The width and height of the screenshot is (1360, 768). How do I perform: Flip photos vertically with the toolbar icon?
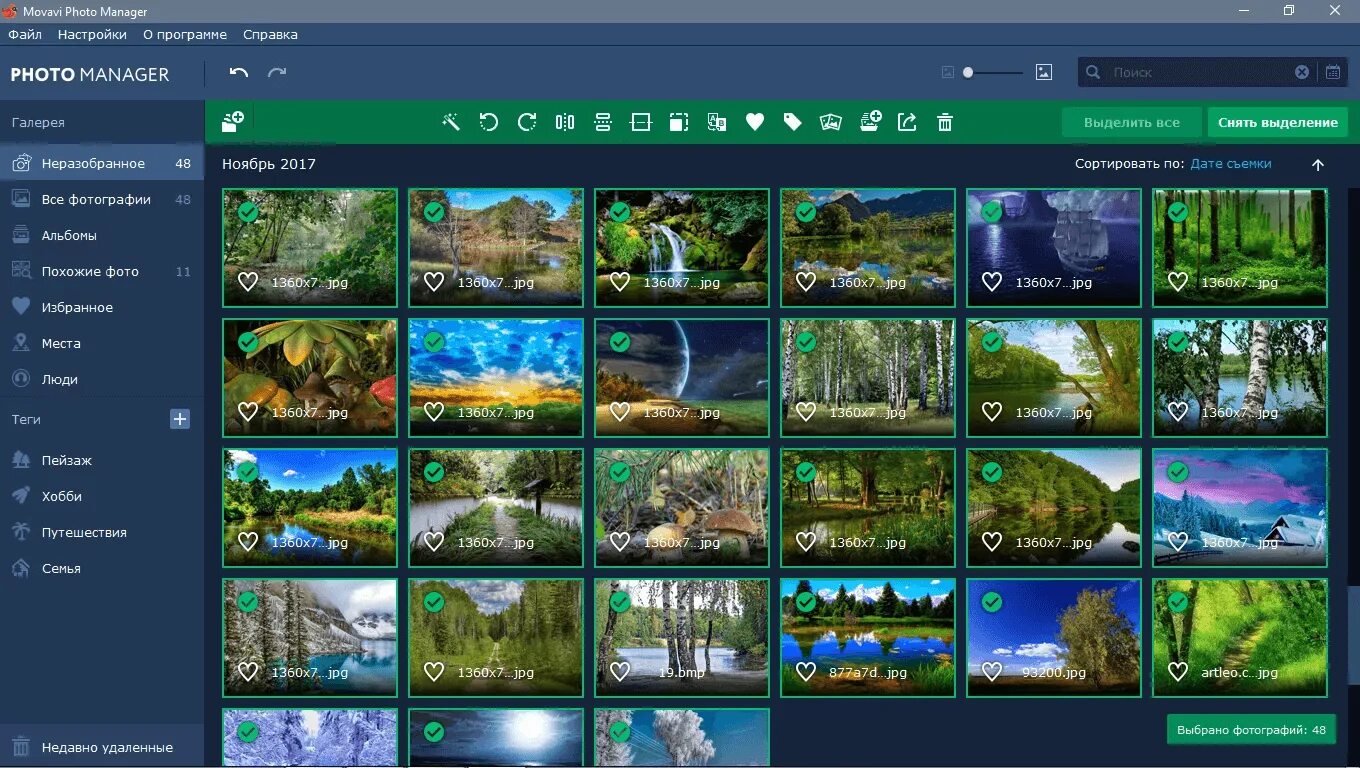[x=603, y=122]
